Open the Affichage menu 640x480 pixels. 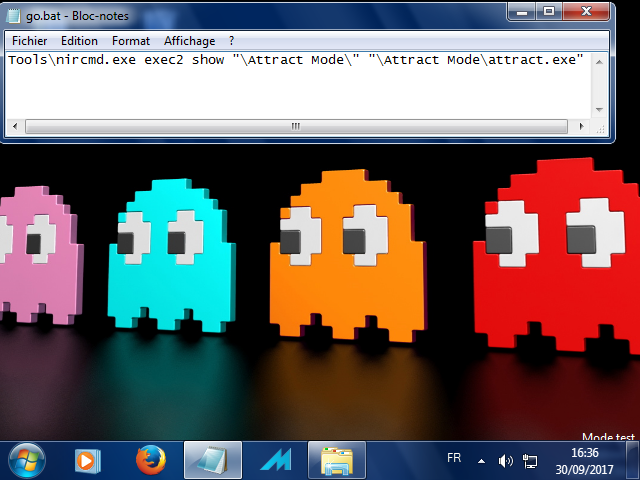[x=189, y=41]
